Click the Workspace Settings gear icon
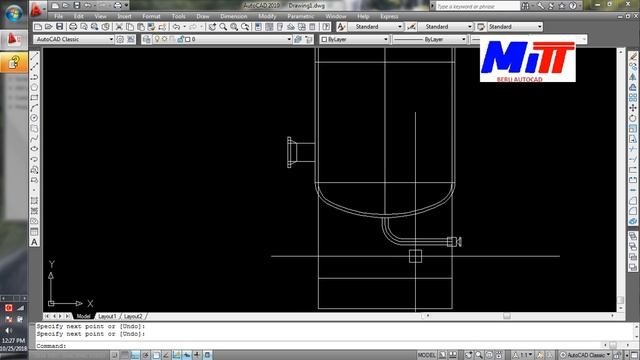 coord(120,39)
